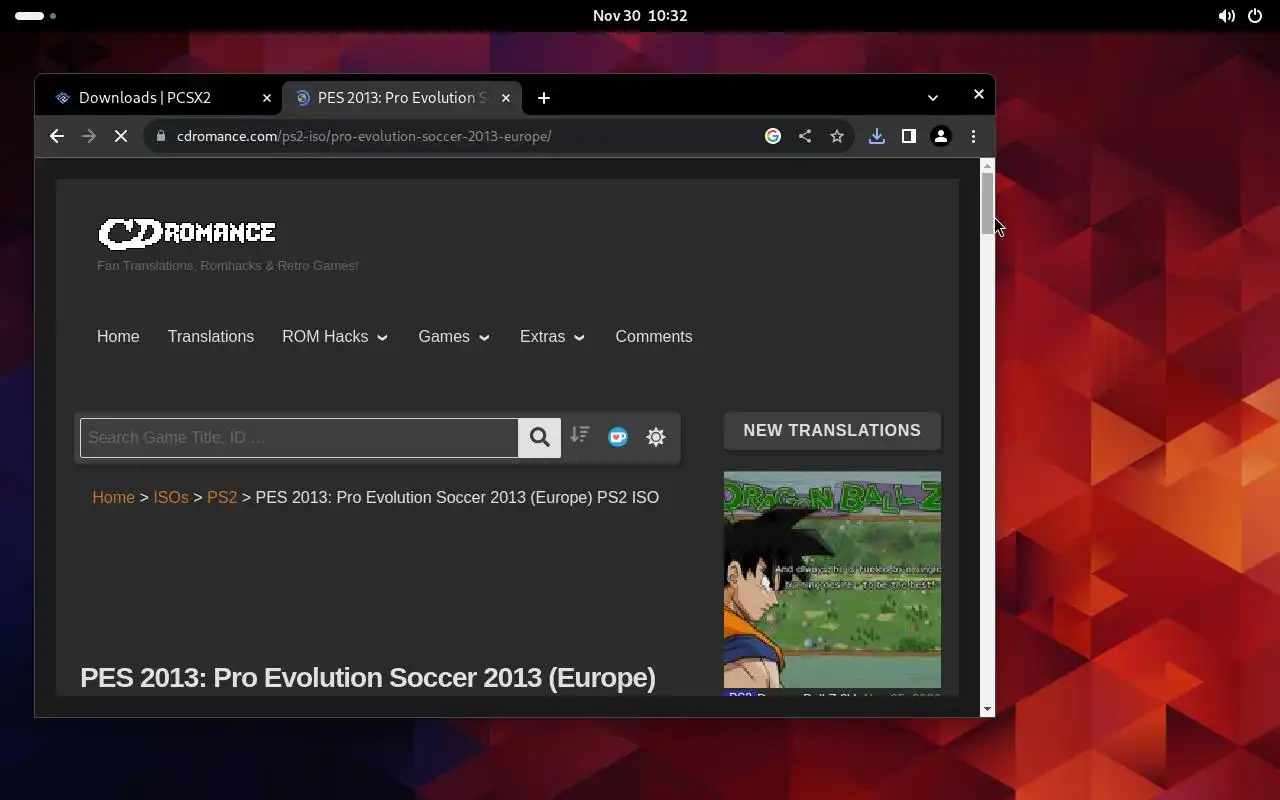Click the Ko-fi coffee cup icon
The width and height of the screenshot is (1280, 800).
click(x=618, y=436)
